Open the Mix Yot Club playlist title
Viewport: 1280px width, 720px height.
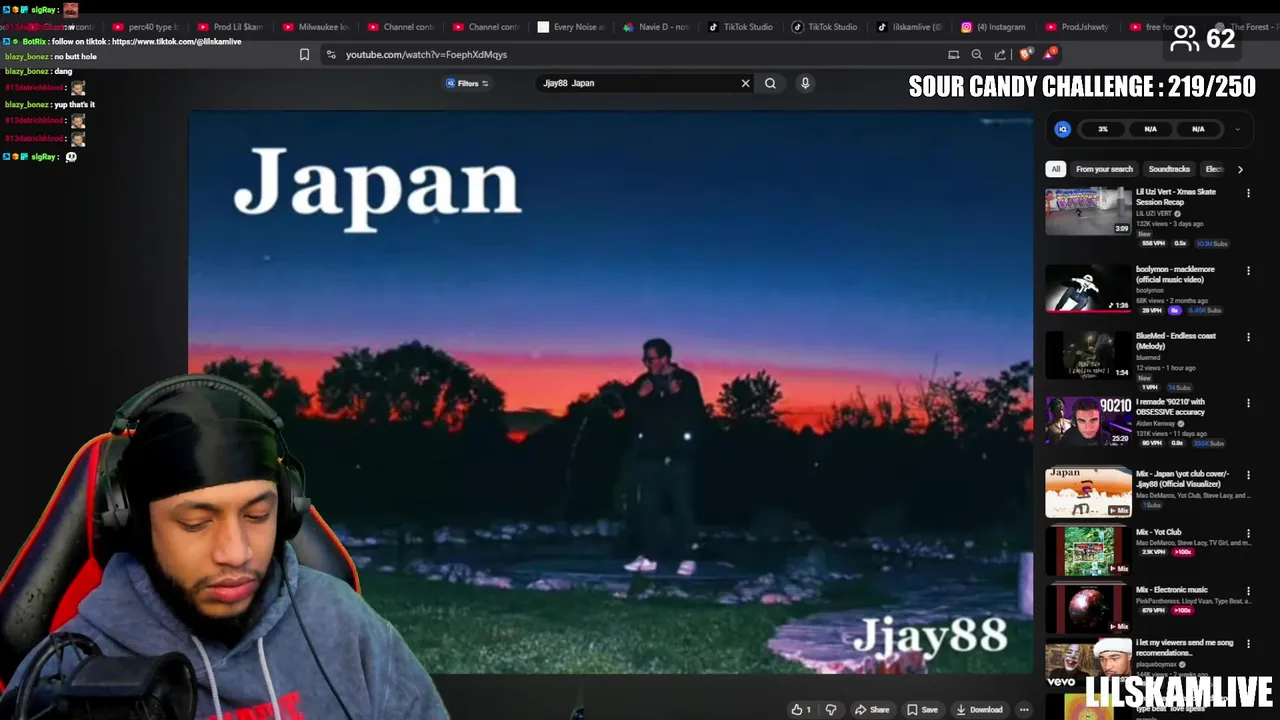[x=1158, y=532]
